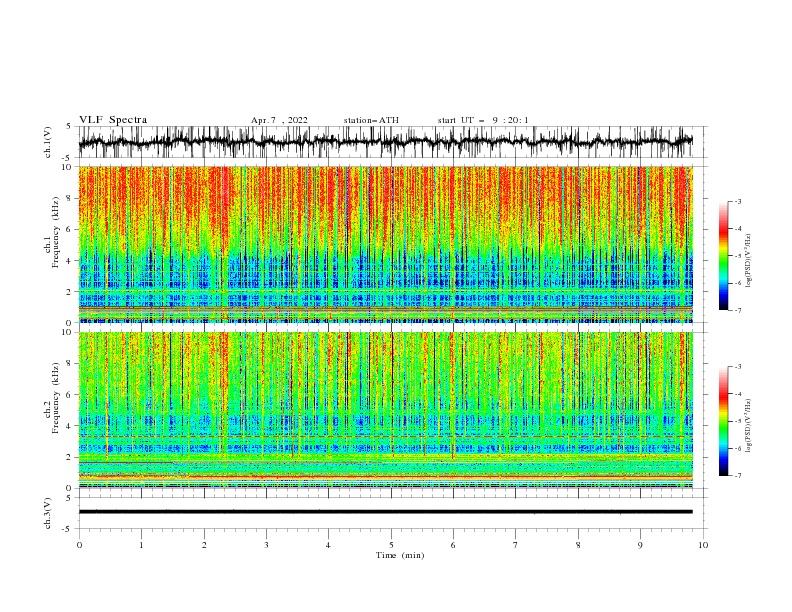Click time axis tick label "5"

pos(391,545)
